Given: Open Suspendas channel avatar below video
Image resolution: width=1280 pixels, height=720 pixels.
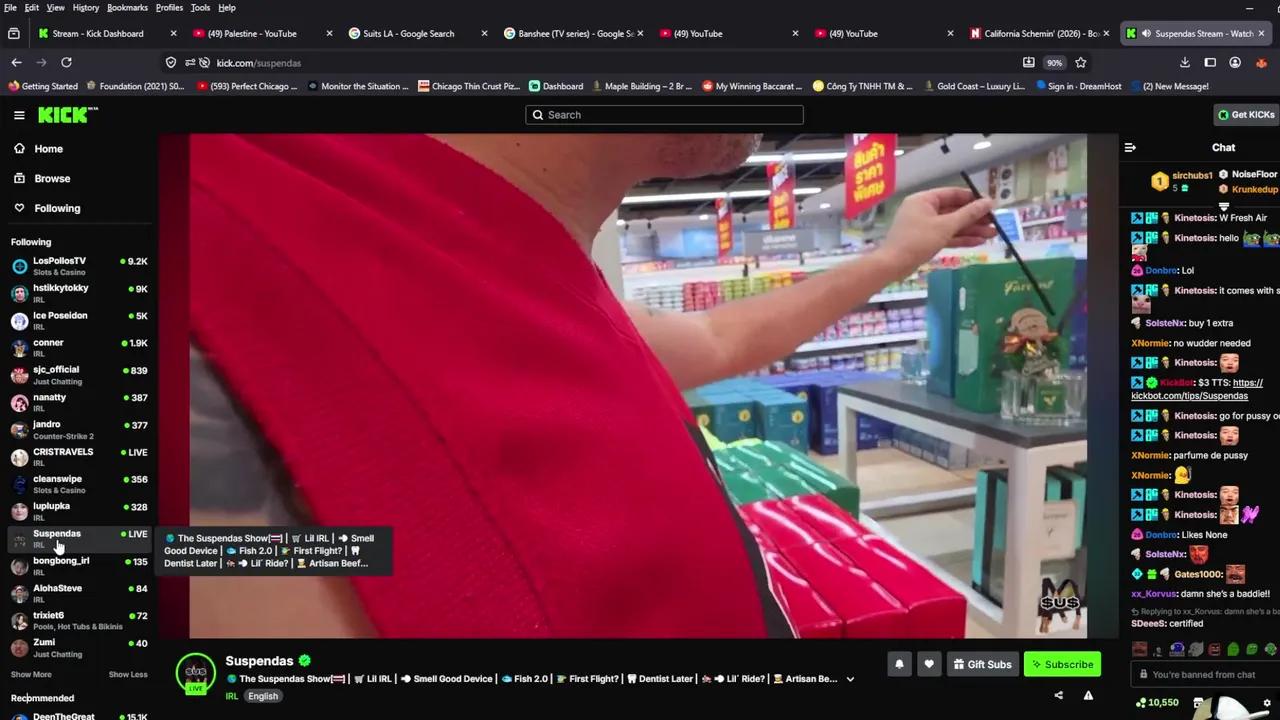Looking at the screenshot, I should pyautogui.click(x=196, y=674).
